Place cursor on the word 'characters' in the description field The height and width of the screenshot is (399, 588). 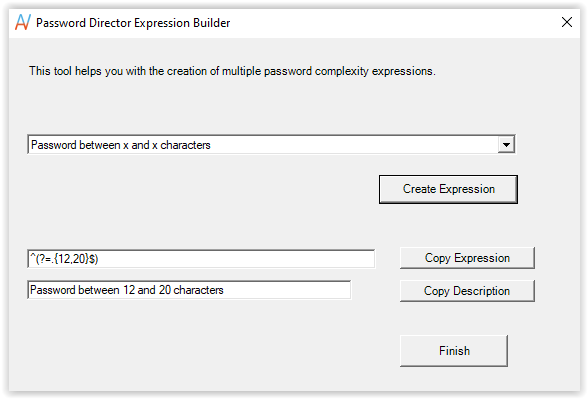point(198,290)
